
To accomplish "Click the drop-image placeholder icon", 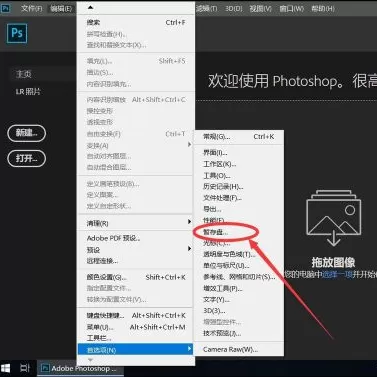I will click(333, 217).
